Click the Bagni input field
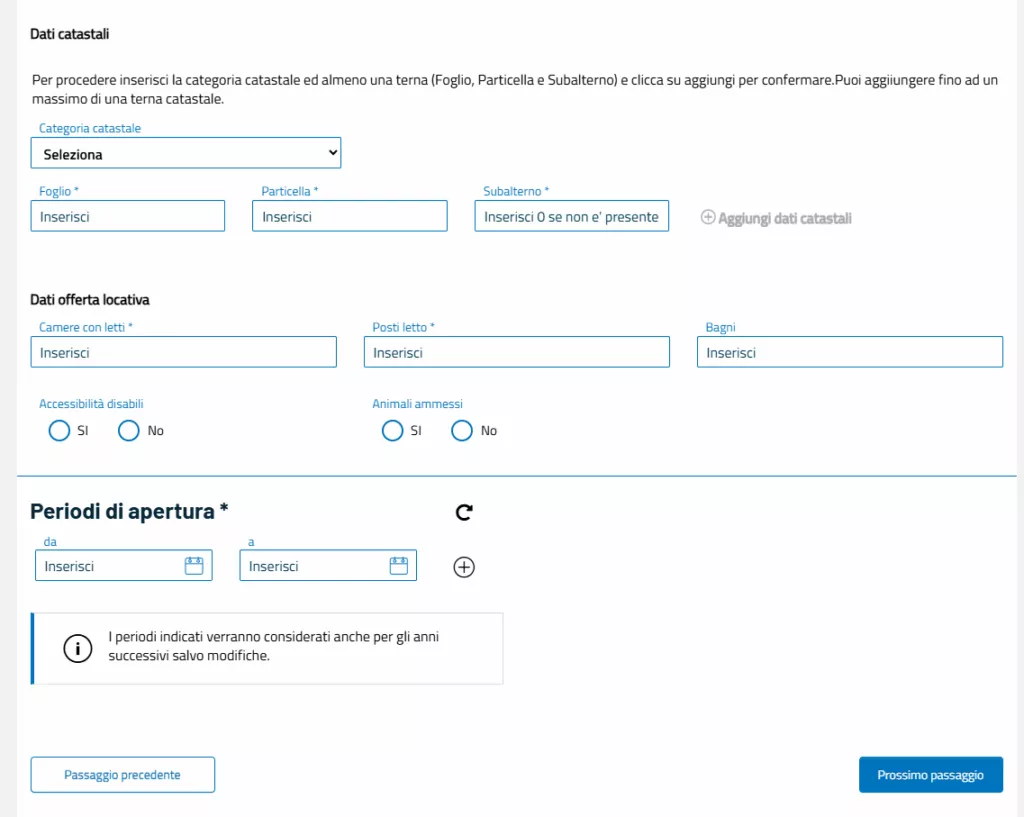The height and width of the screenshot is (817, 1024). 849,352
